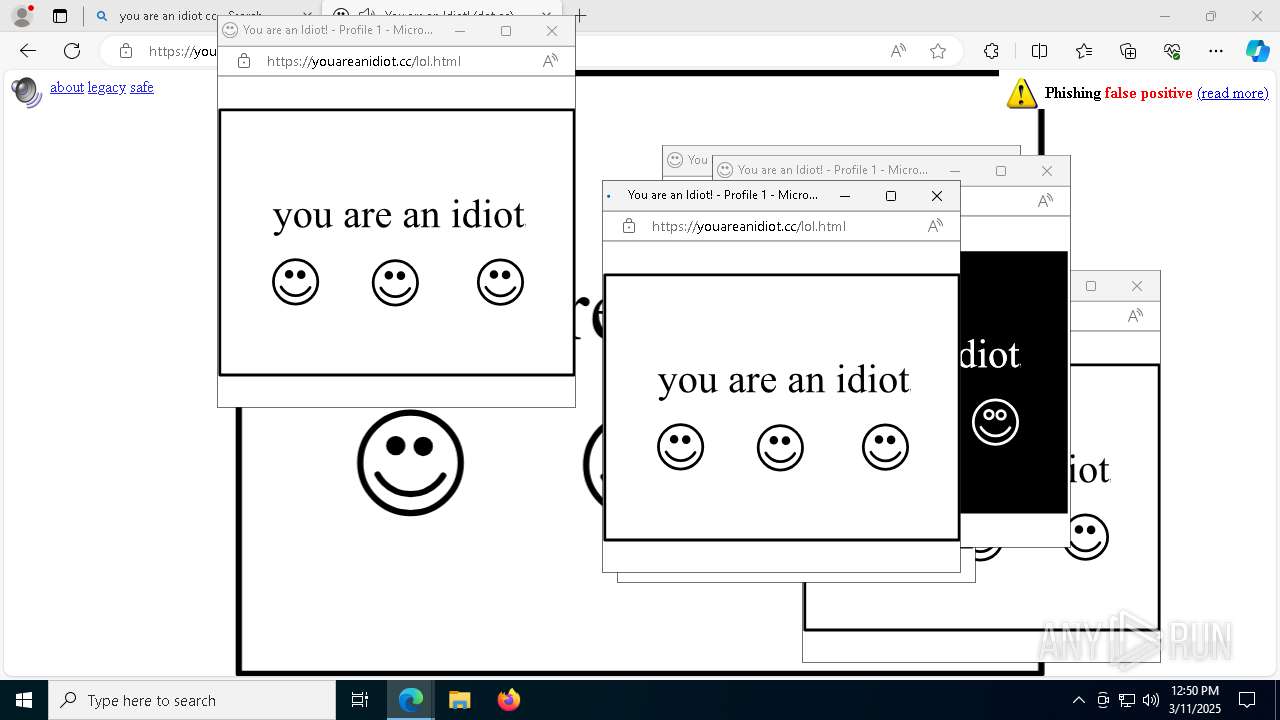Add page to favorites with star icon
Image resolution: width=1280 pixels, height=720 pixels.
(x=938, y=51)
